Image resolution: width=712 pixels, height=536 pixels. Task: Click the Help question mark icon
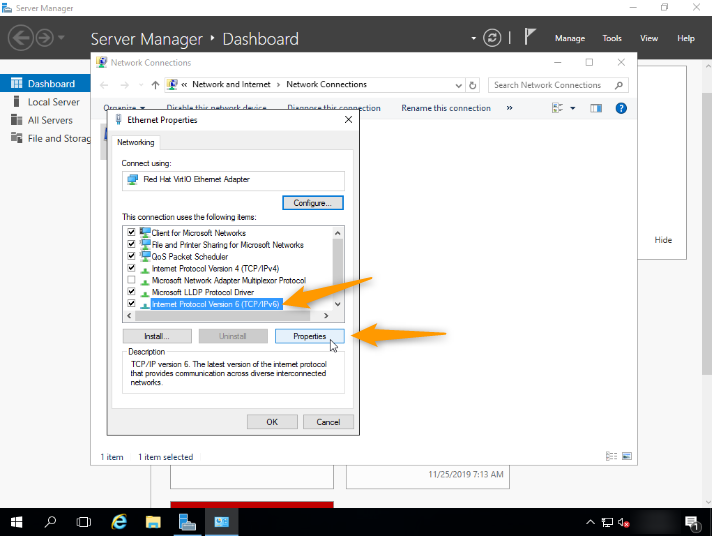coord(621,108)
